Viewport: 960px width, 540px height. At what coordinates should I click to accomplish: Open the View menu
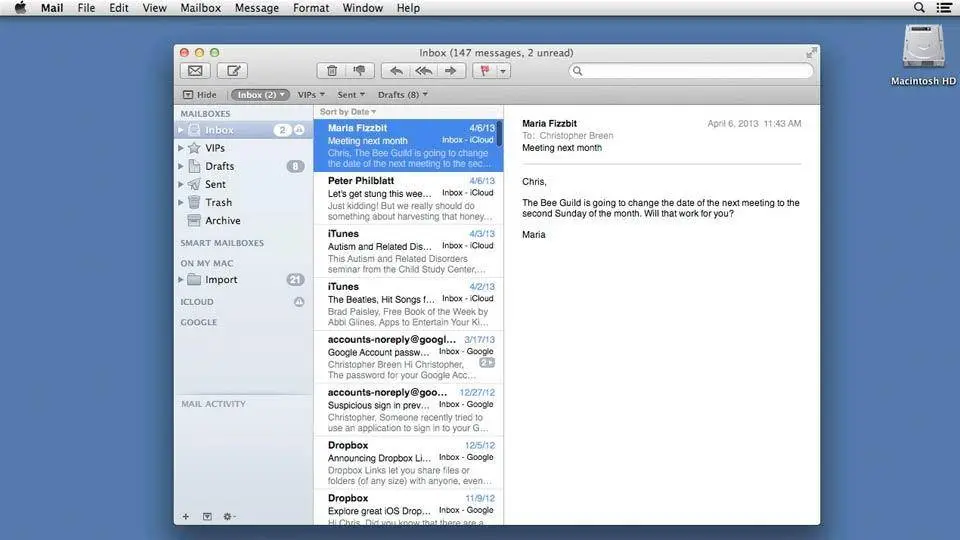coord(154,8)
